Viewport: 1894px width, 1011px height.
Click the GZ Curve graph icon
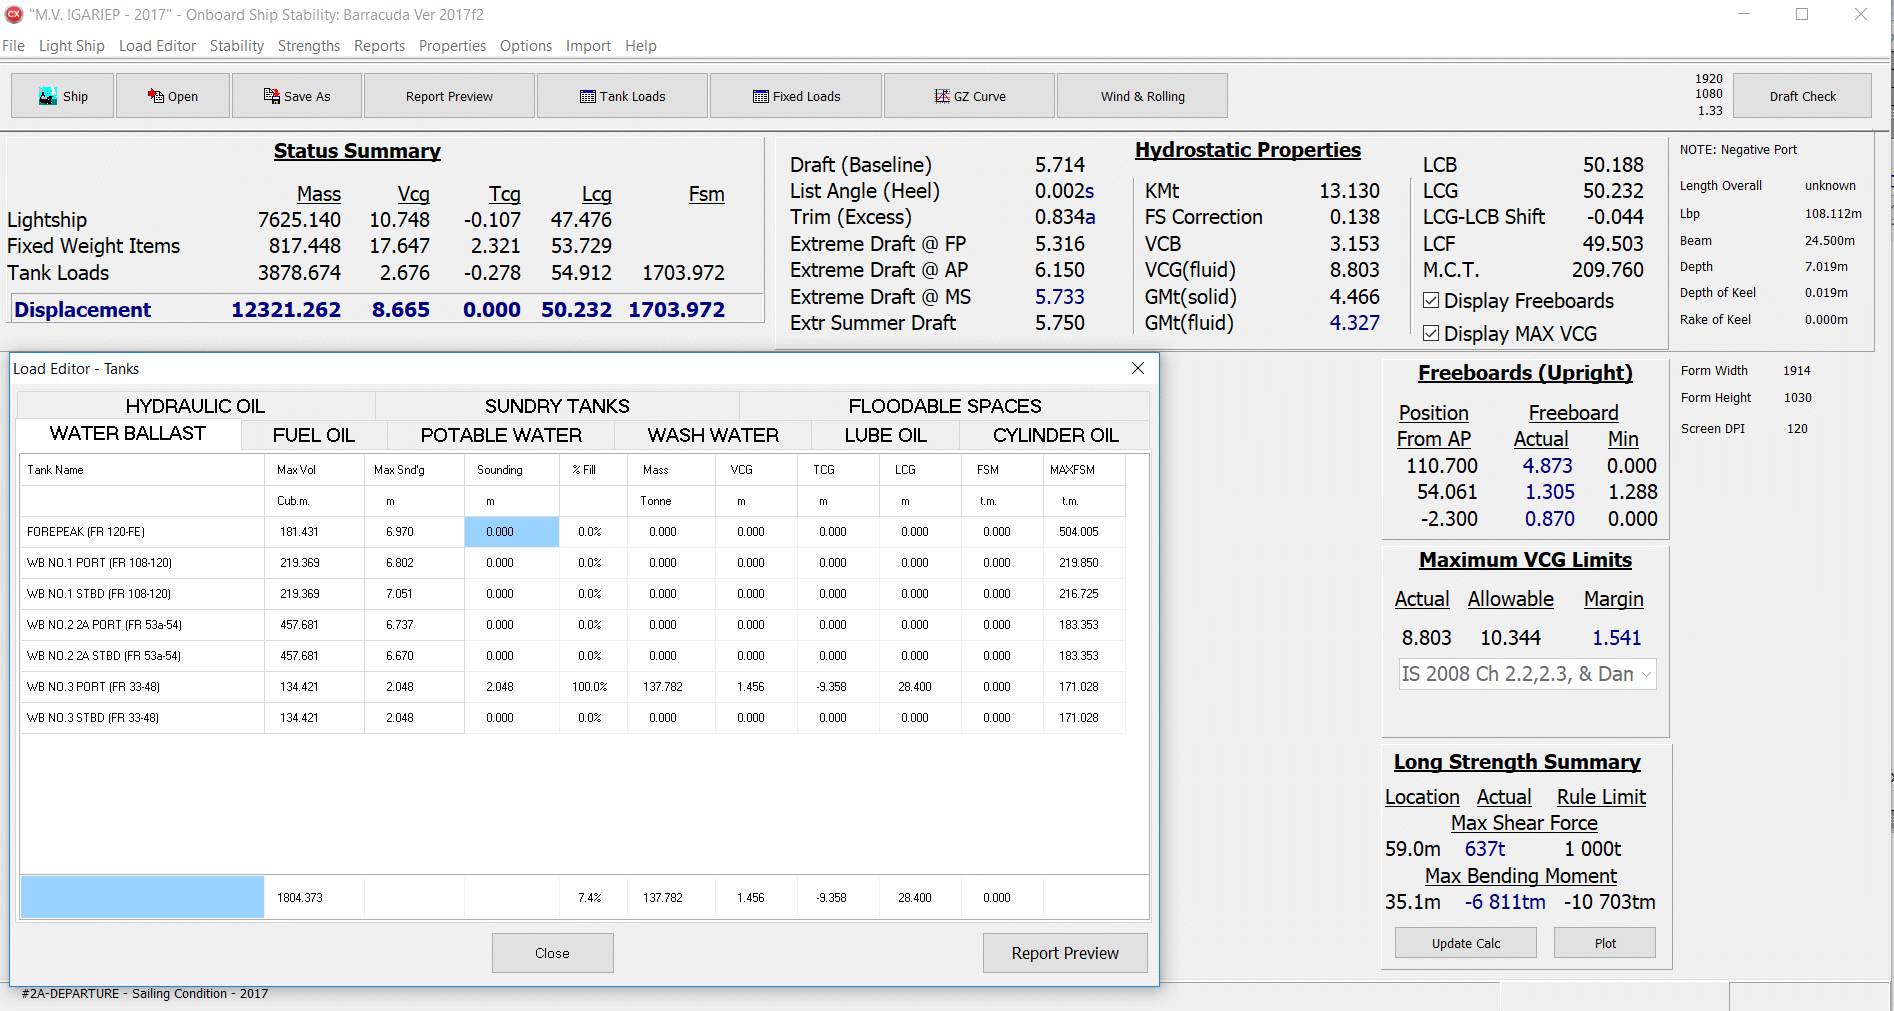[941, 96]
